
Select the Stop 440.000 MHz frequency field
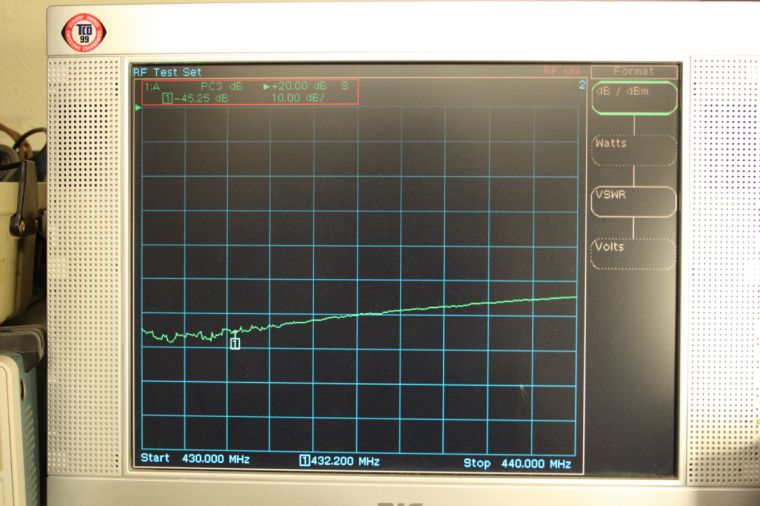pyautogui.click(x=517, y=463)
